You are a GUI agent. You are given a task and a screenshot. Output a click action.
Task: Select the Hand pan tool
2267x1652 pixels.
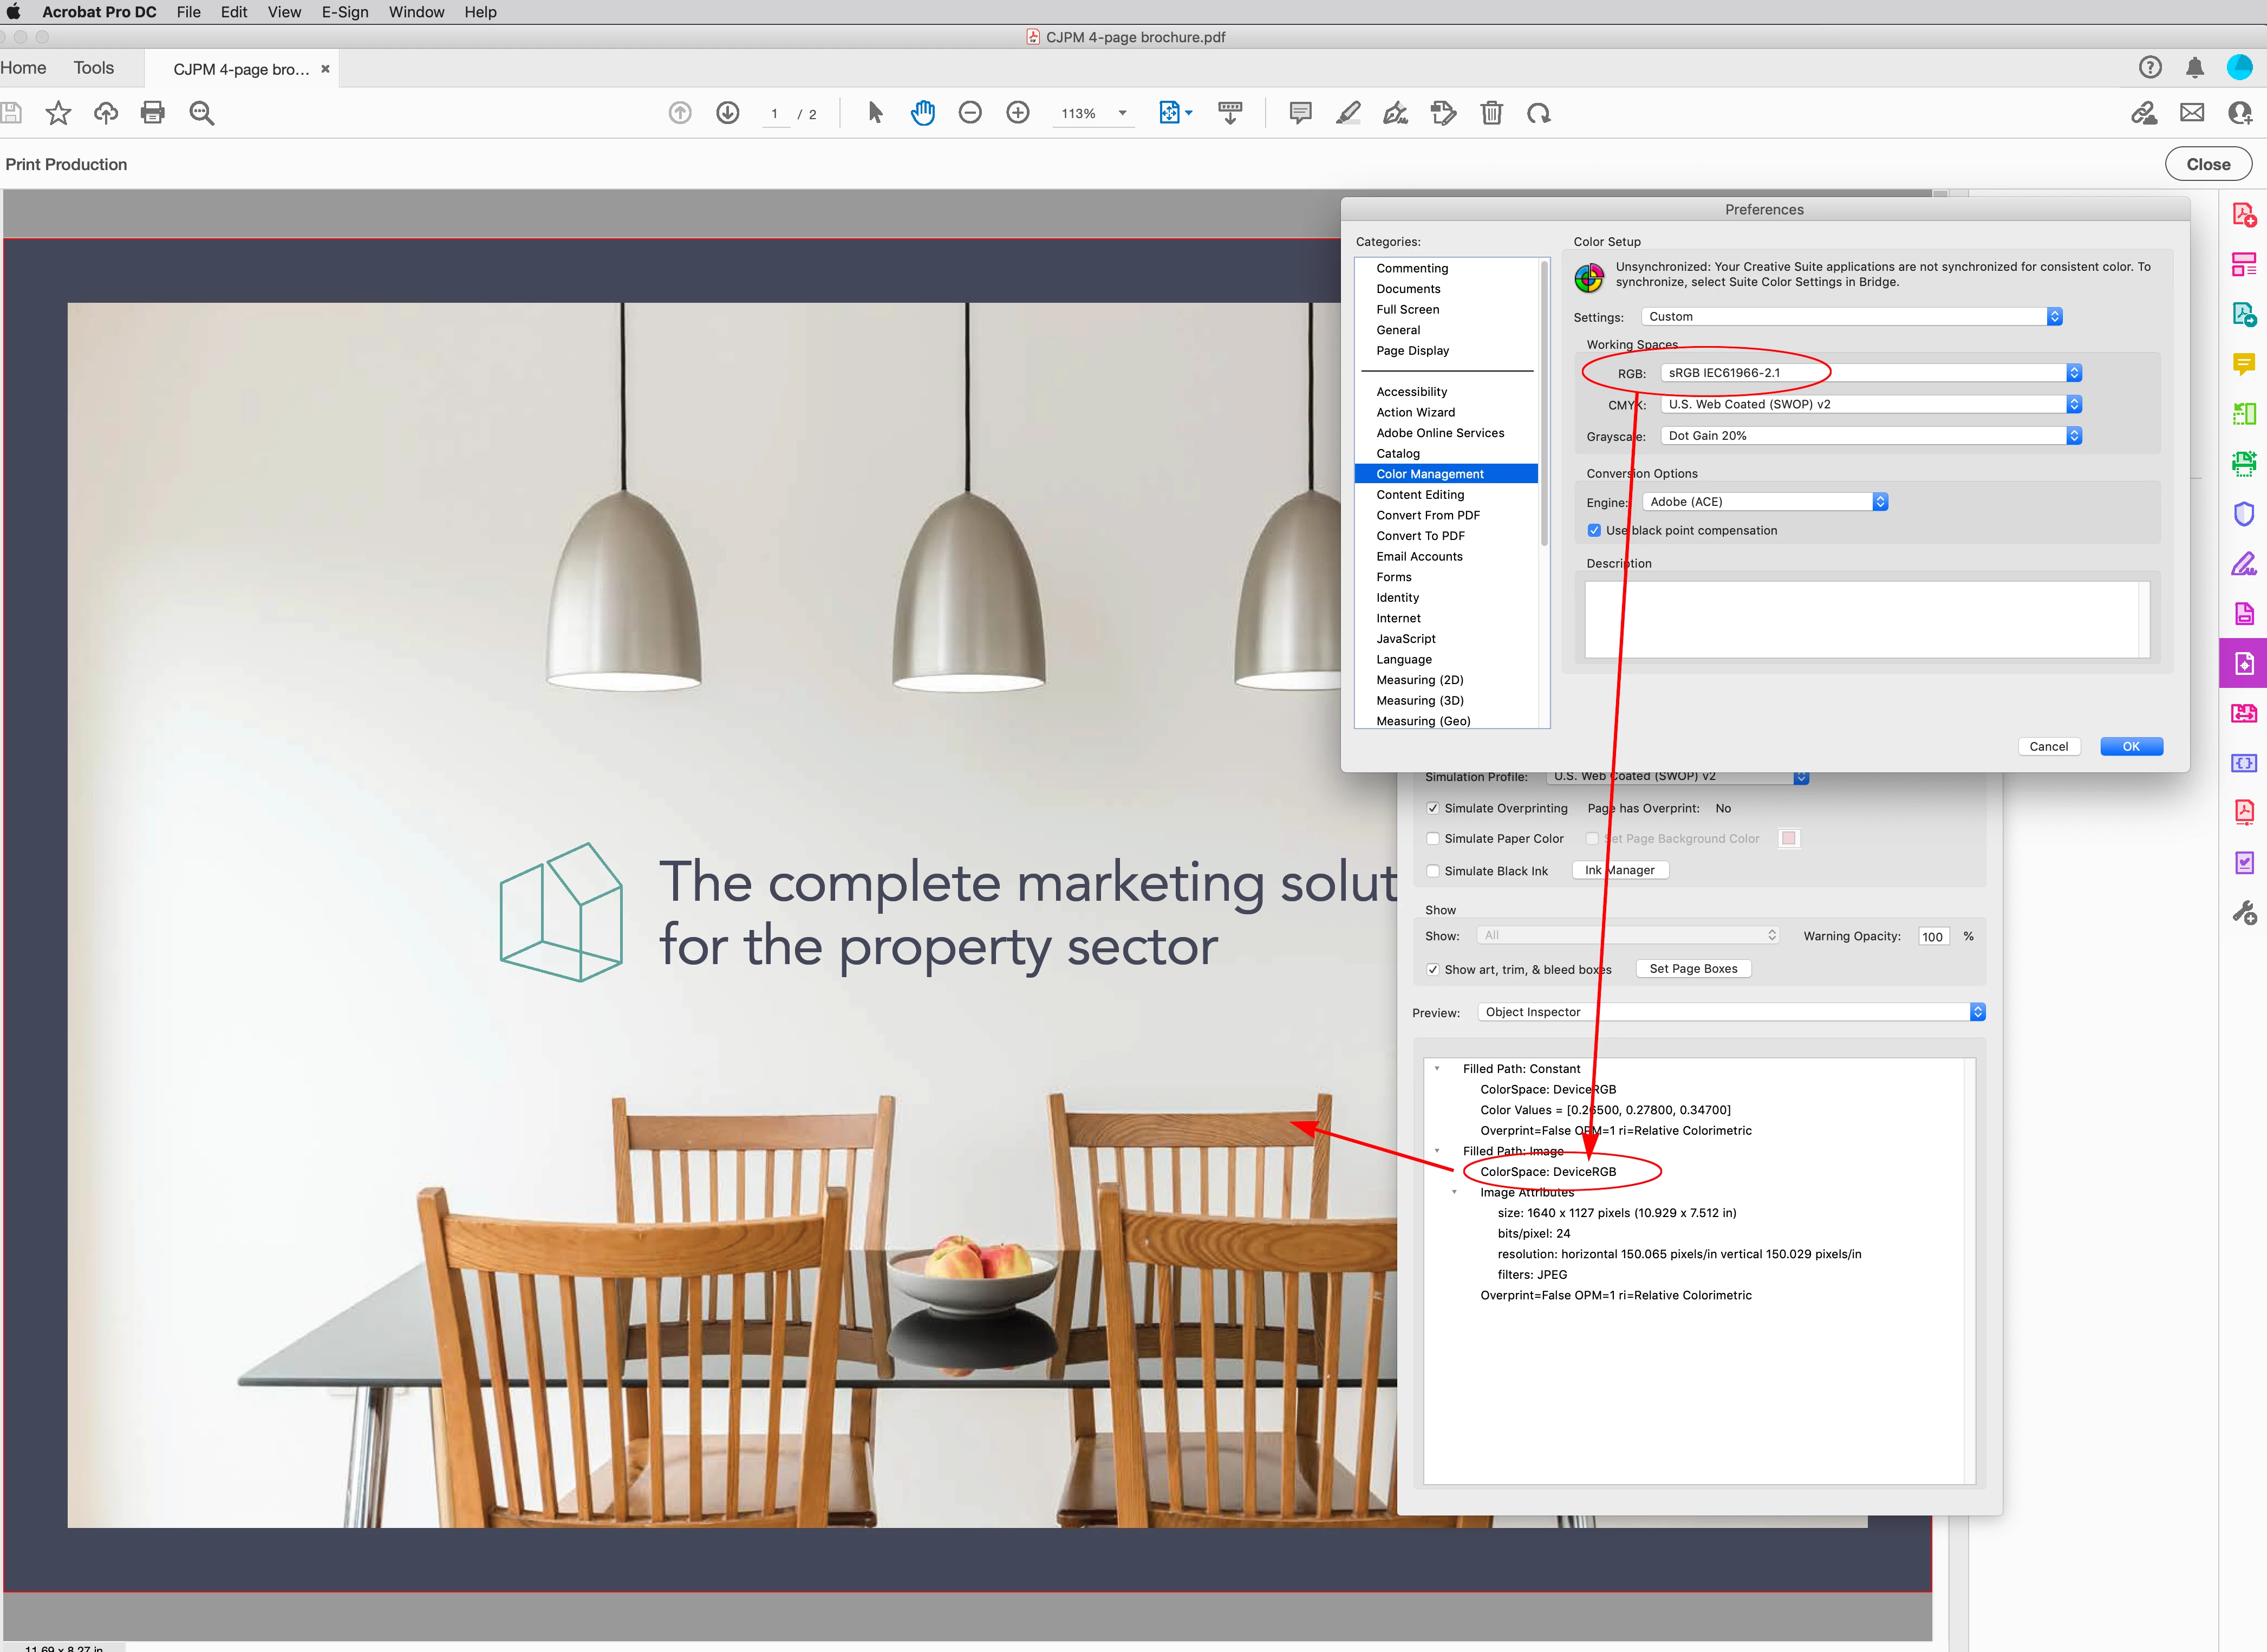point(922,113)
